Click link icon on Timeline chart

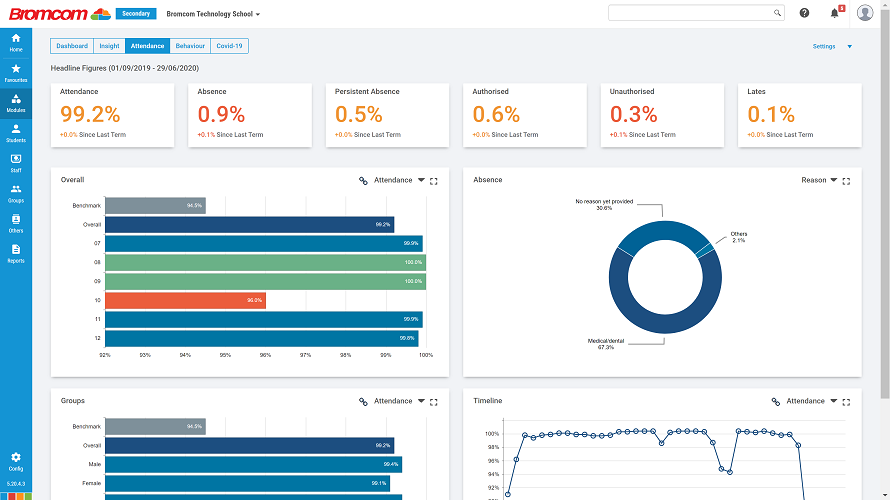pyautogui.click(x=776, y=401)
